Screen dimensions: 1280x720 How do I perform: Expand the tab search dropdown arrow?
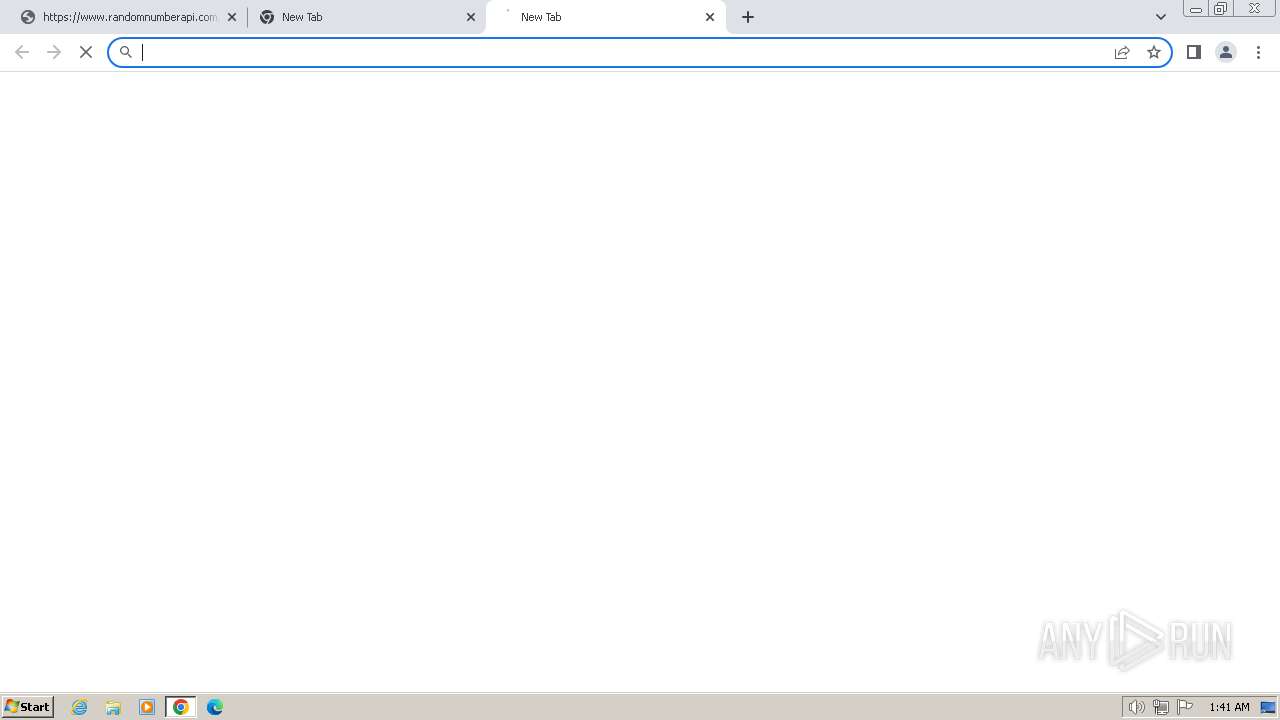[1161, 17]
